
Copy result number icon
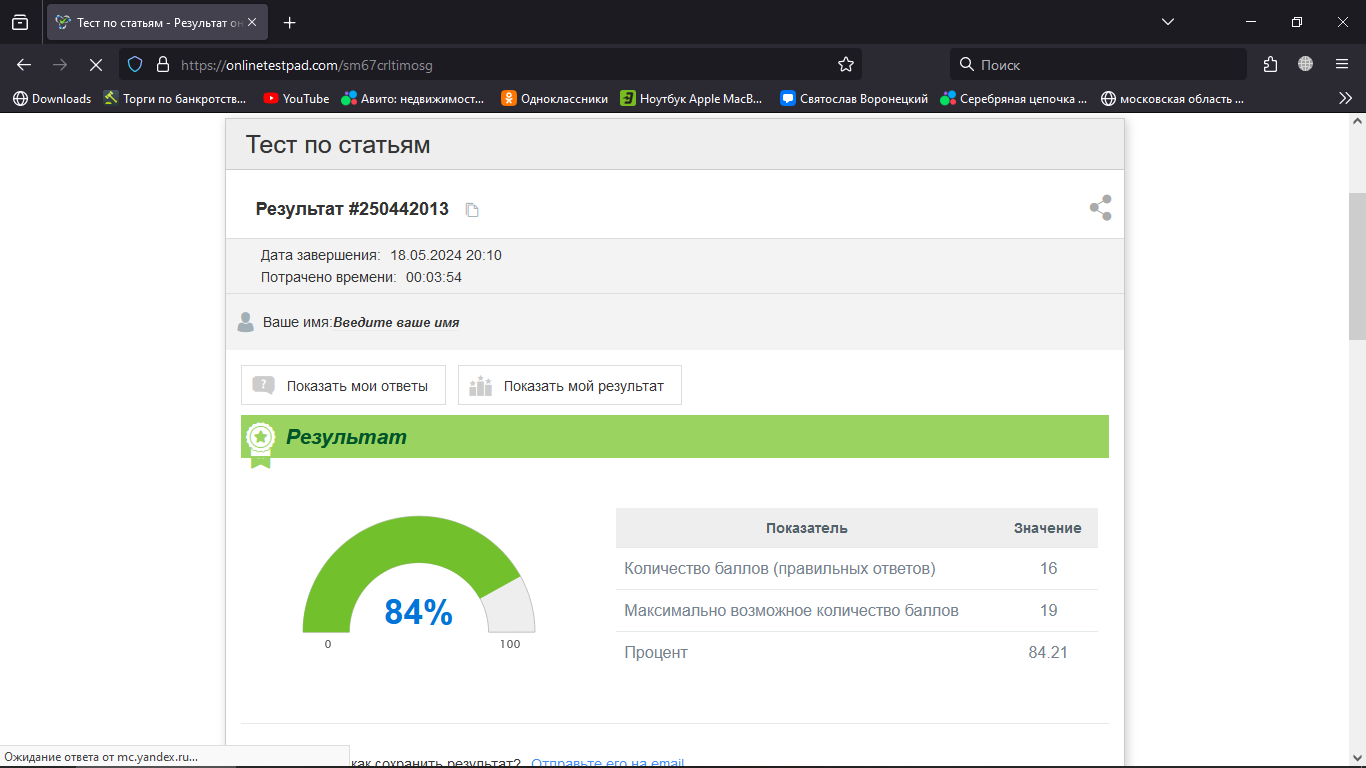tap(472, 210)
